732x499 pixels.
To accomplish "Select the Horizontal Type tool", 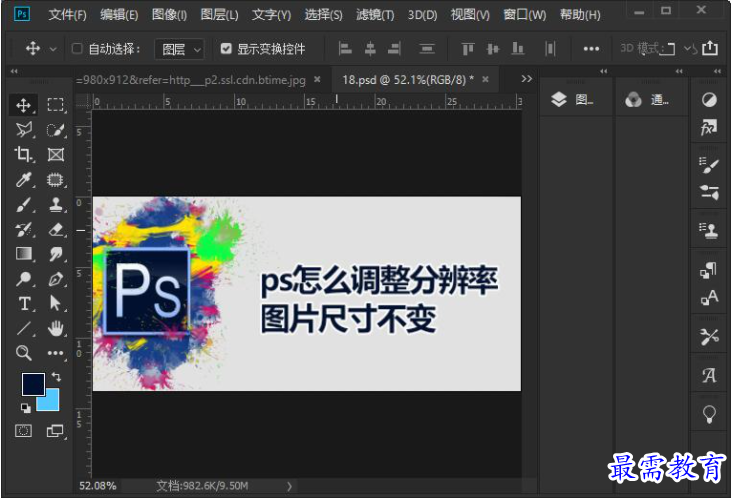I will (x=23, y=303).
